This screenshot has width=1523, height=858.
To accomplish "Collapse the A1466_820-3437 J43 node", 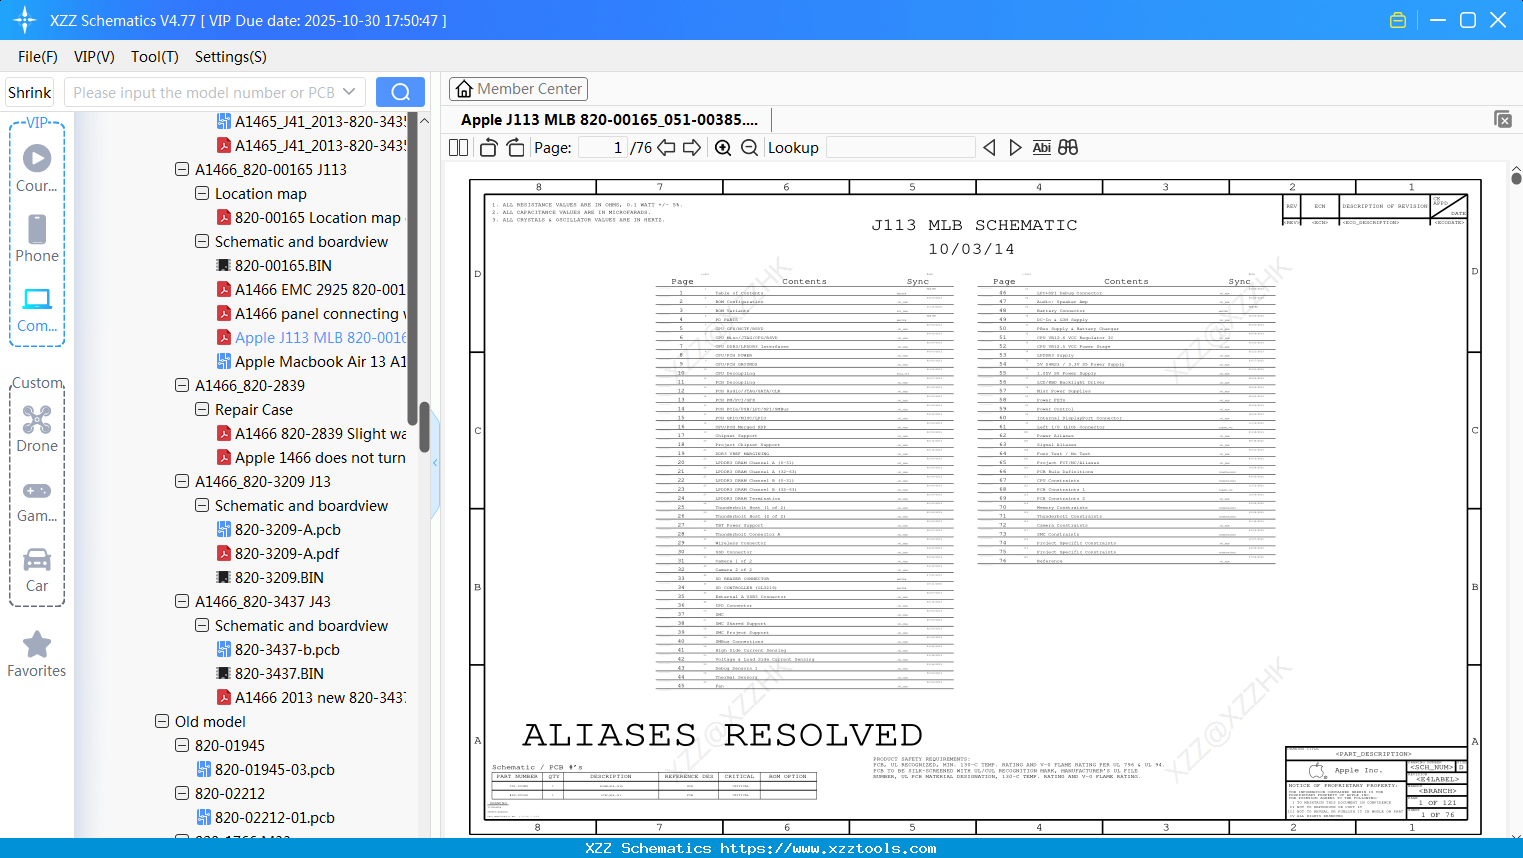I will [x=182, y=602].
